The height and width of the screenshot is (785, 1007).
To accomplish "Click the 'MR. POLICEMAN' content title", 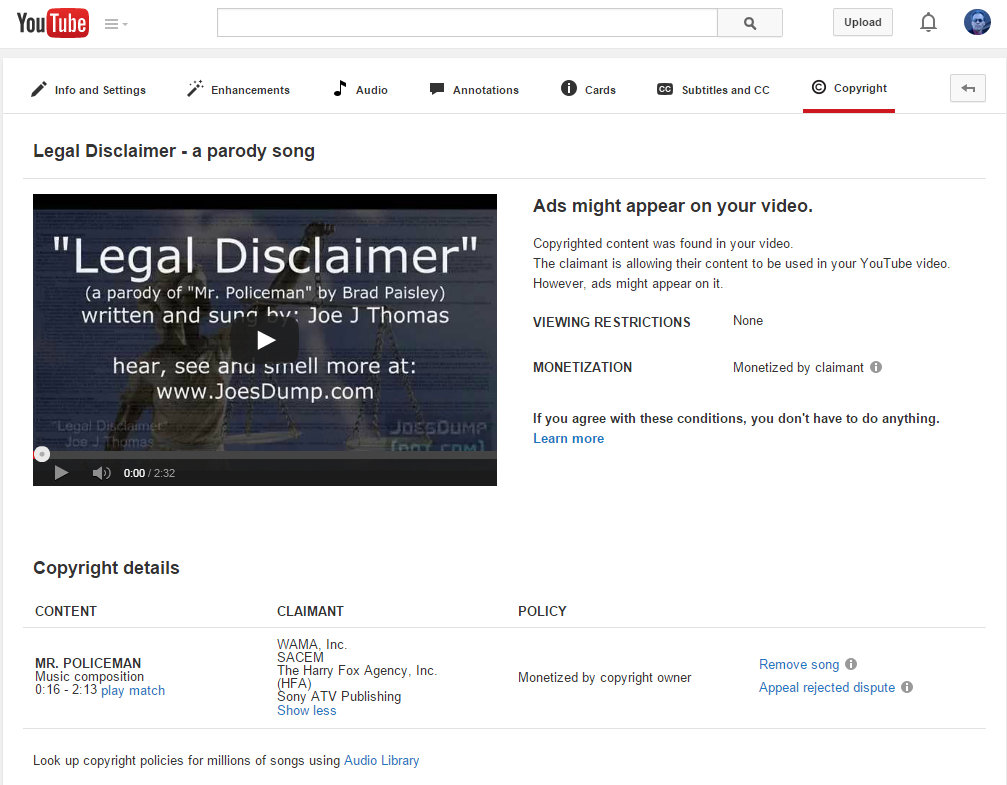I will point(88,663).
